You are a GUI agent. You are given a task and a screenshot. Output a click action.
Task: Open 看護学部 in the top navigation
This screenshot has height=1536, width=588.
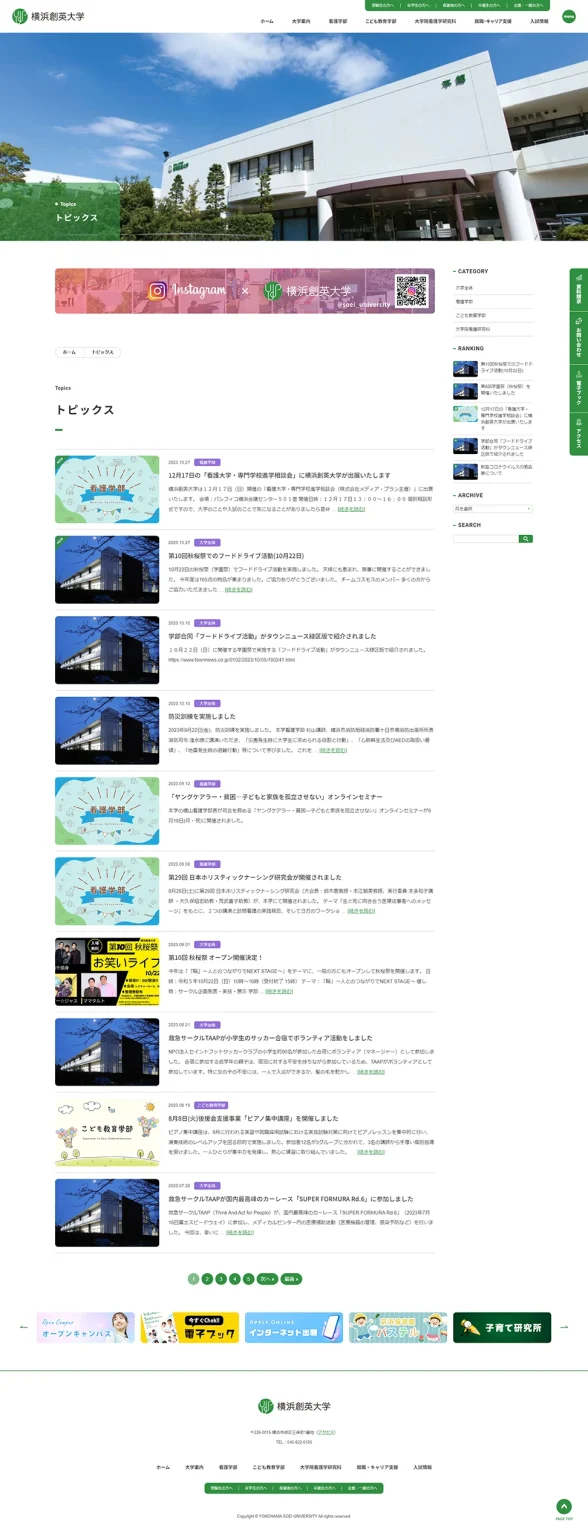pyautogui.click(x=338, y=21)
